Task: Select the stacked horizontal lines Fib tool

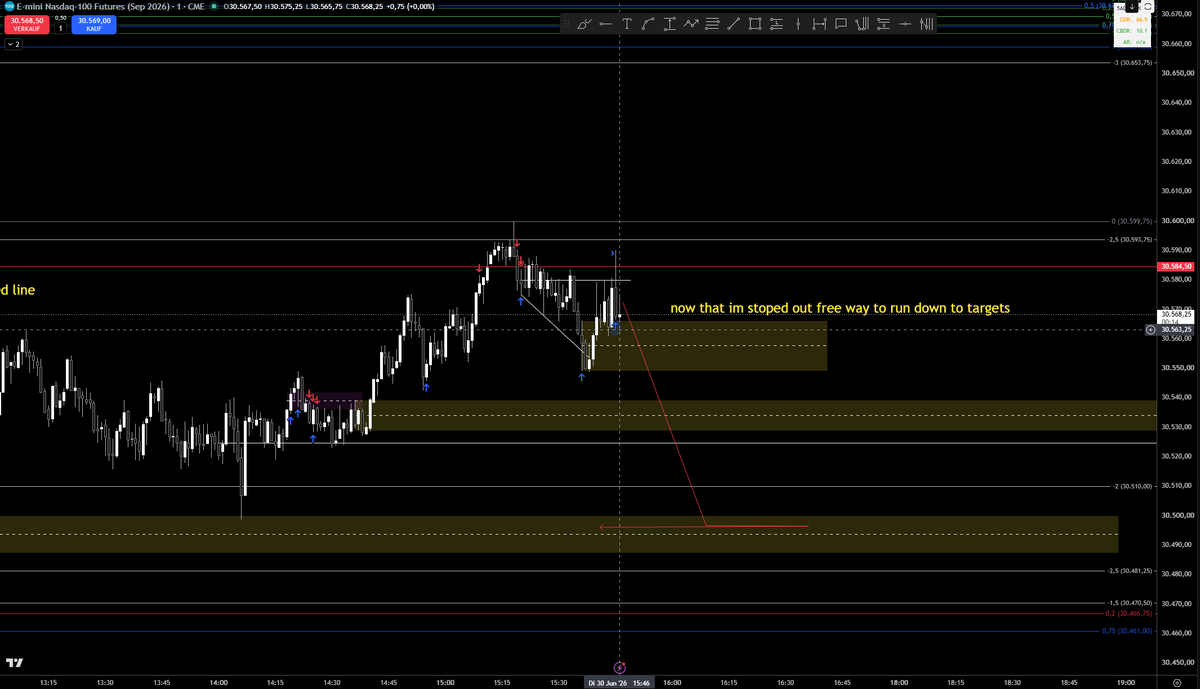Action: pos(712,24)
